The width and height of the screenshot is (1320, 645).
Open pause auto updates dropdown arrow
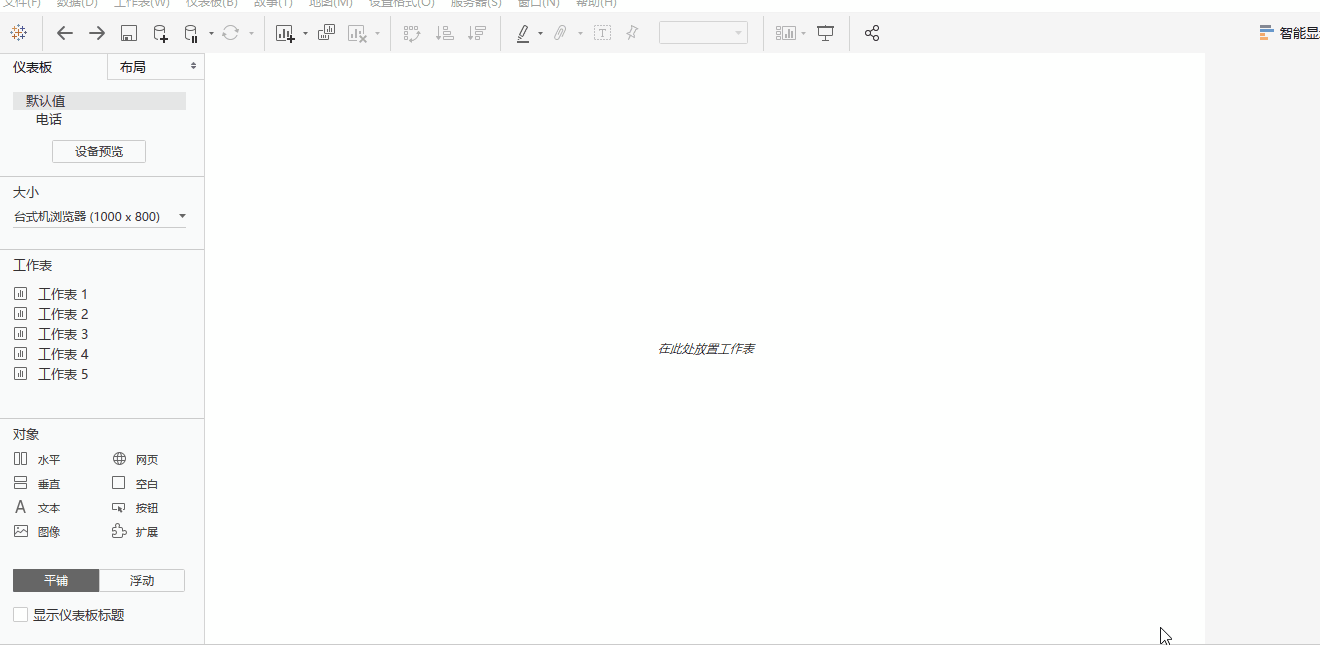211,33
